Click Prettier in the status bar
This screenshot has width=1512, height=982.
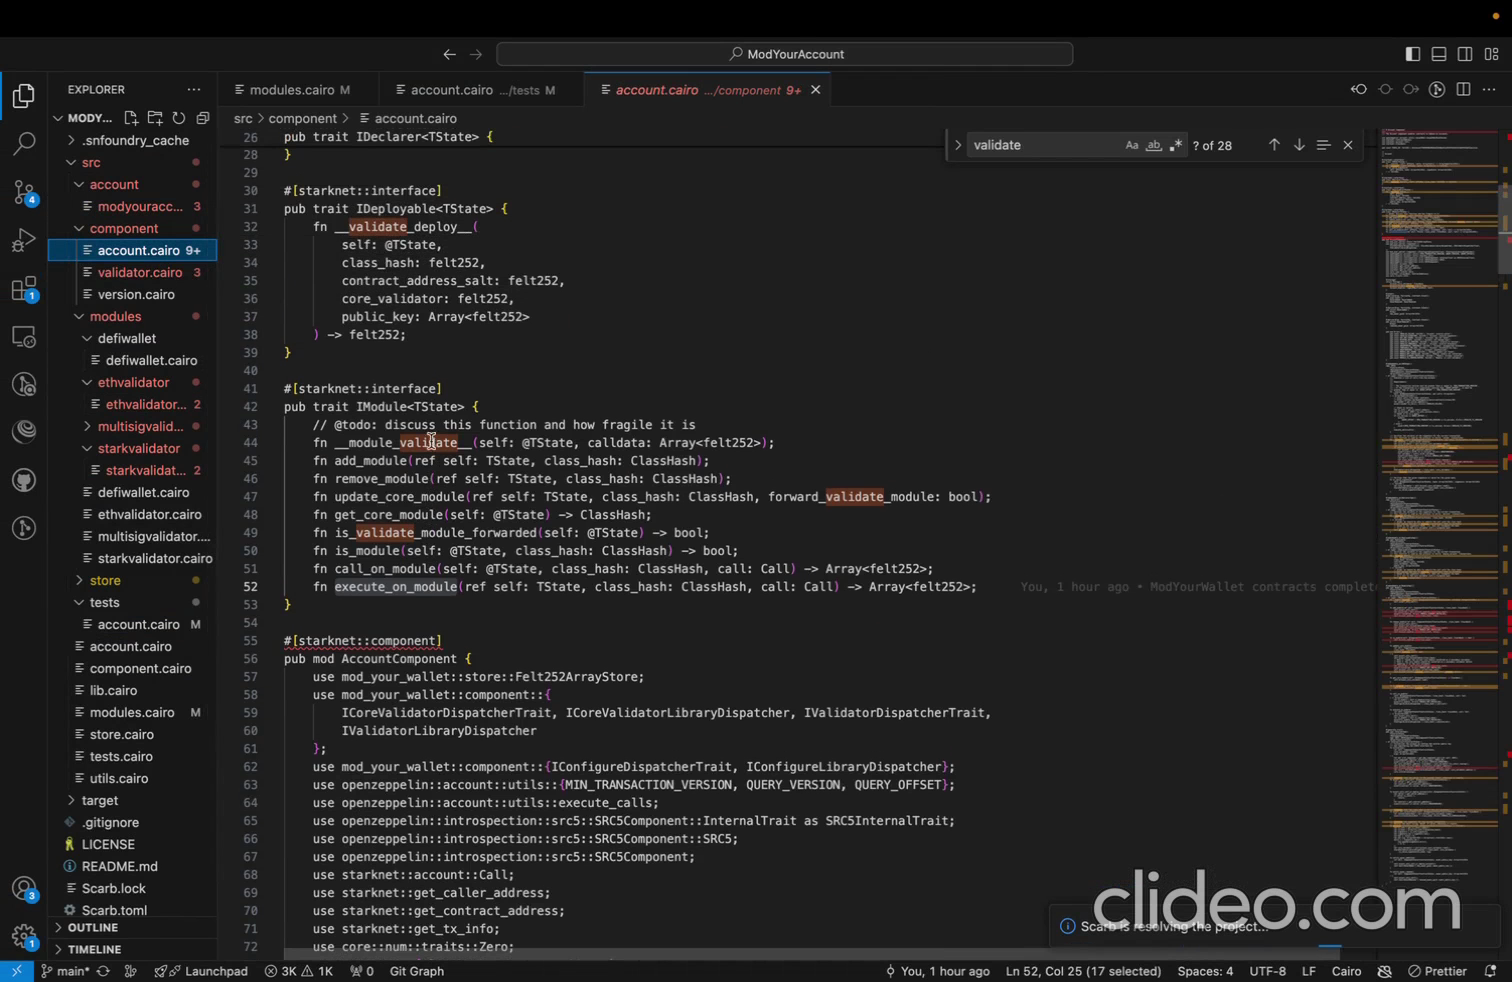tap(1437, 971)
